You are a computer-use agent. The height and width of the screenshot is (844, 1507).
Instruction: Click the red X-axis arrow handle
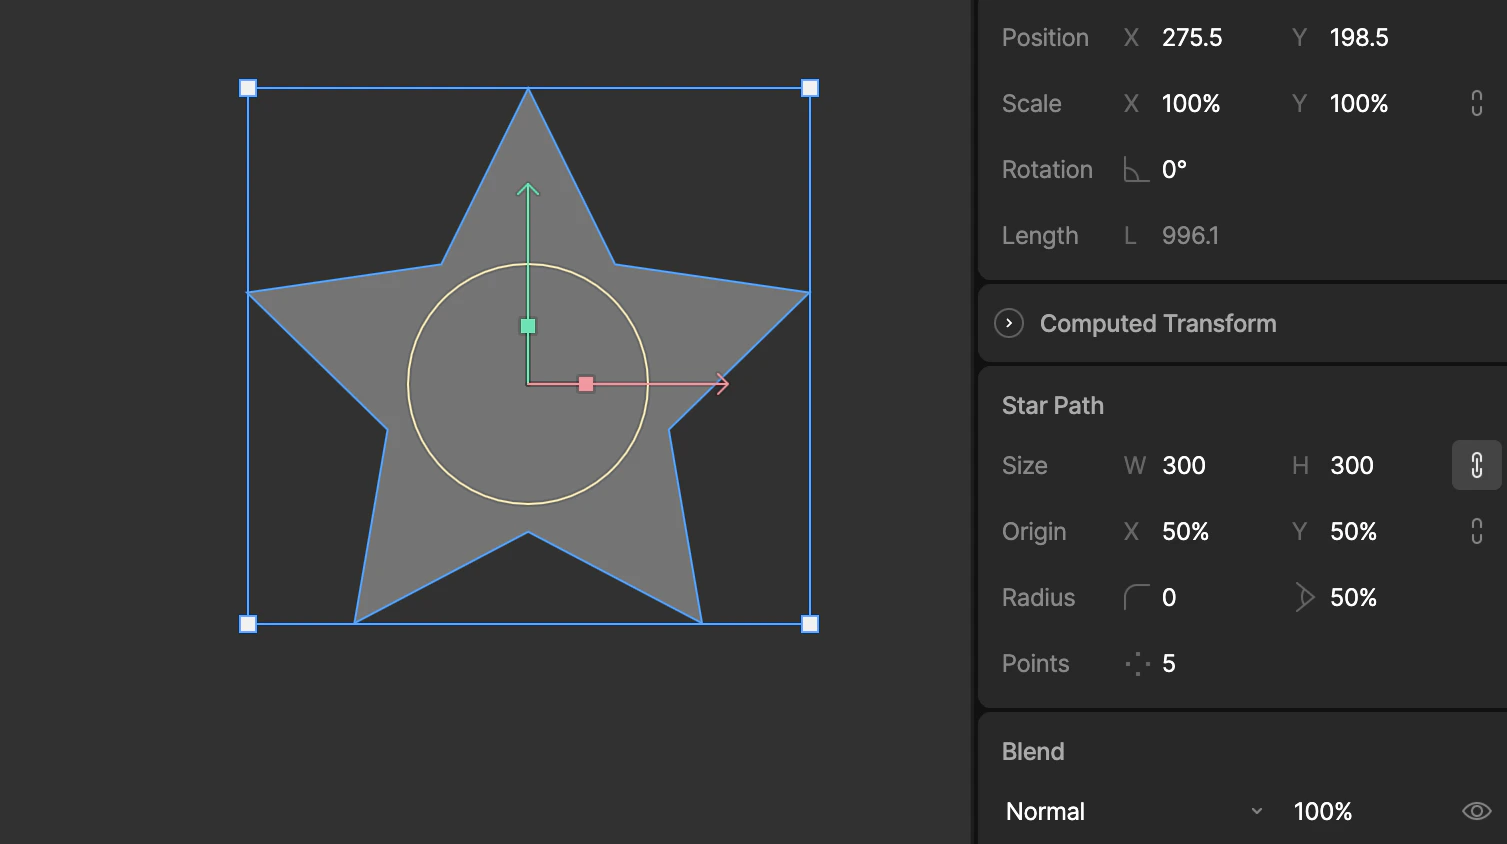(722, 383)
